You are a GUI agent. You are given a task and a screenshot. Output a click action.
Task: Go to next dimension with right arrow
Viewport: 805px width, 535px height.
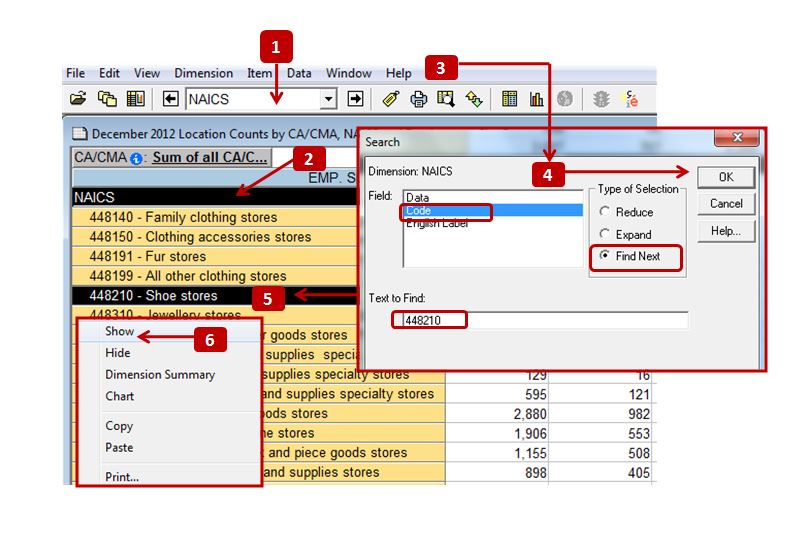coord(355,99)
